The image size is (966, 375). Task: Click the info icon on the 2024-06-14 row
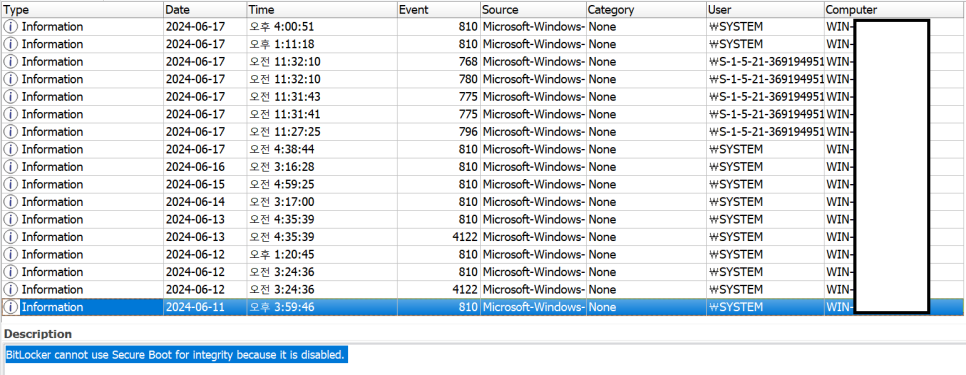[11, 202]
